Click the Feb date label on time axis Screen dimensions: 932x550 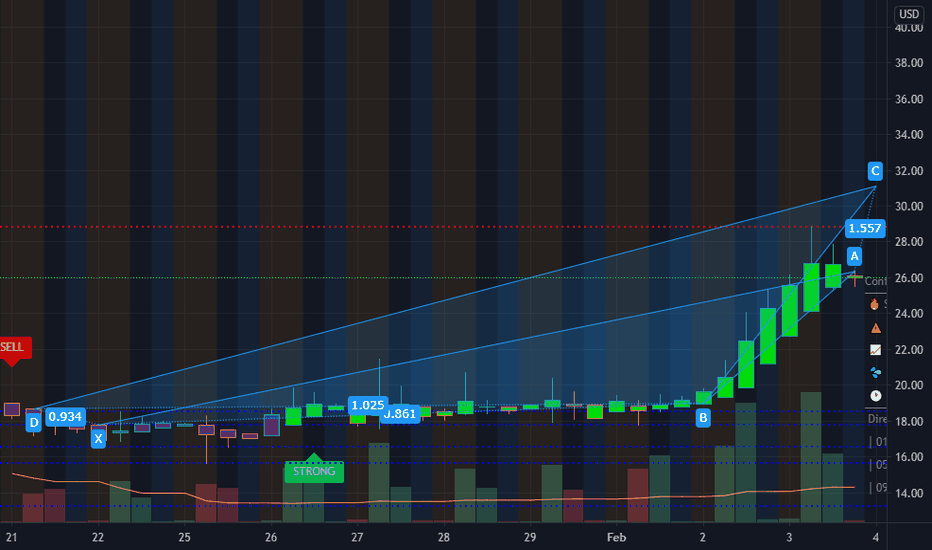[616, 538]
